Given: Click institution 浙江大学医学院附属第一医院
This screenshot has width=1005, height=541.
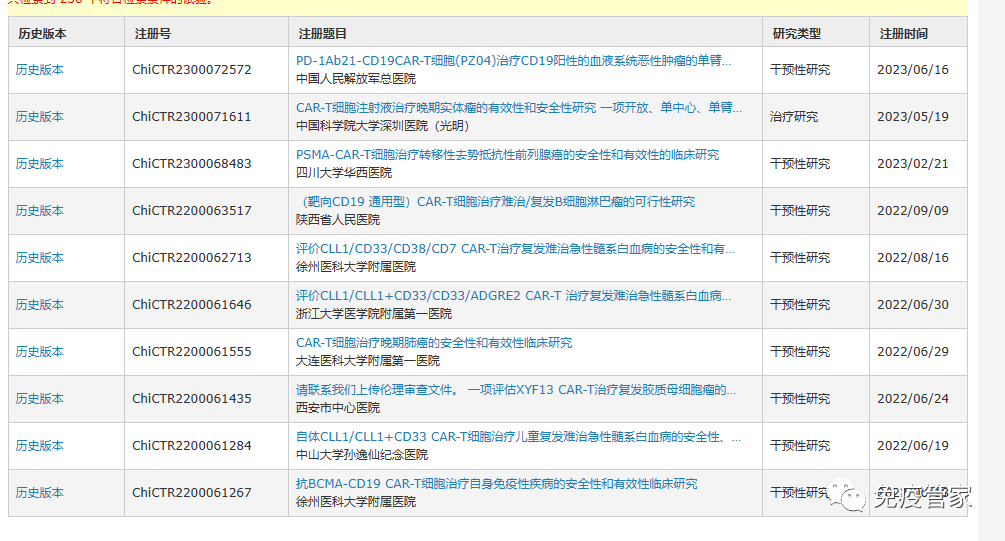Looking at the screenshot, I should (374, 314).
